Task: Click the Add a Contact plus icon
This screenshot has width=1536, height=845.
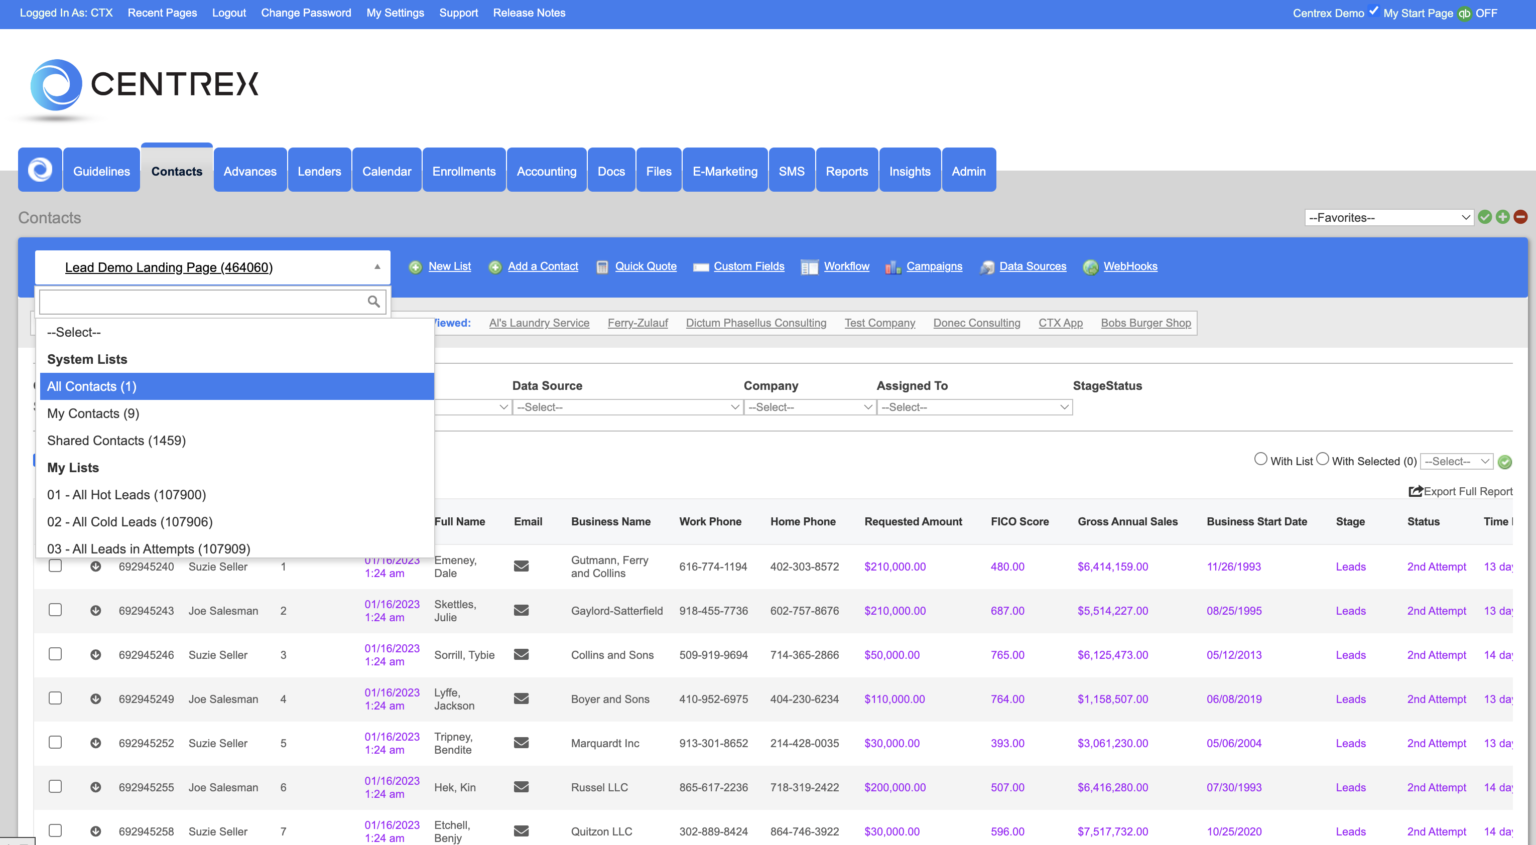Action: (x=495, y=267)
